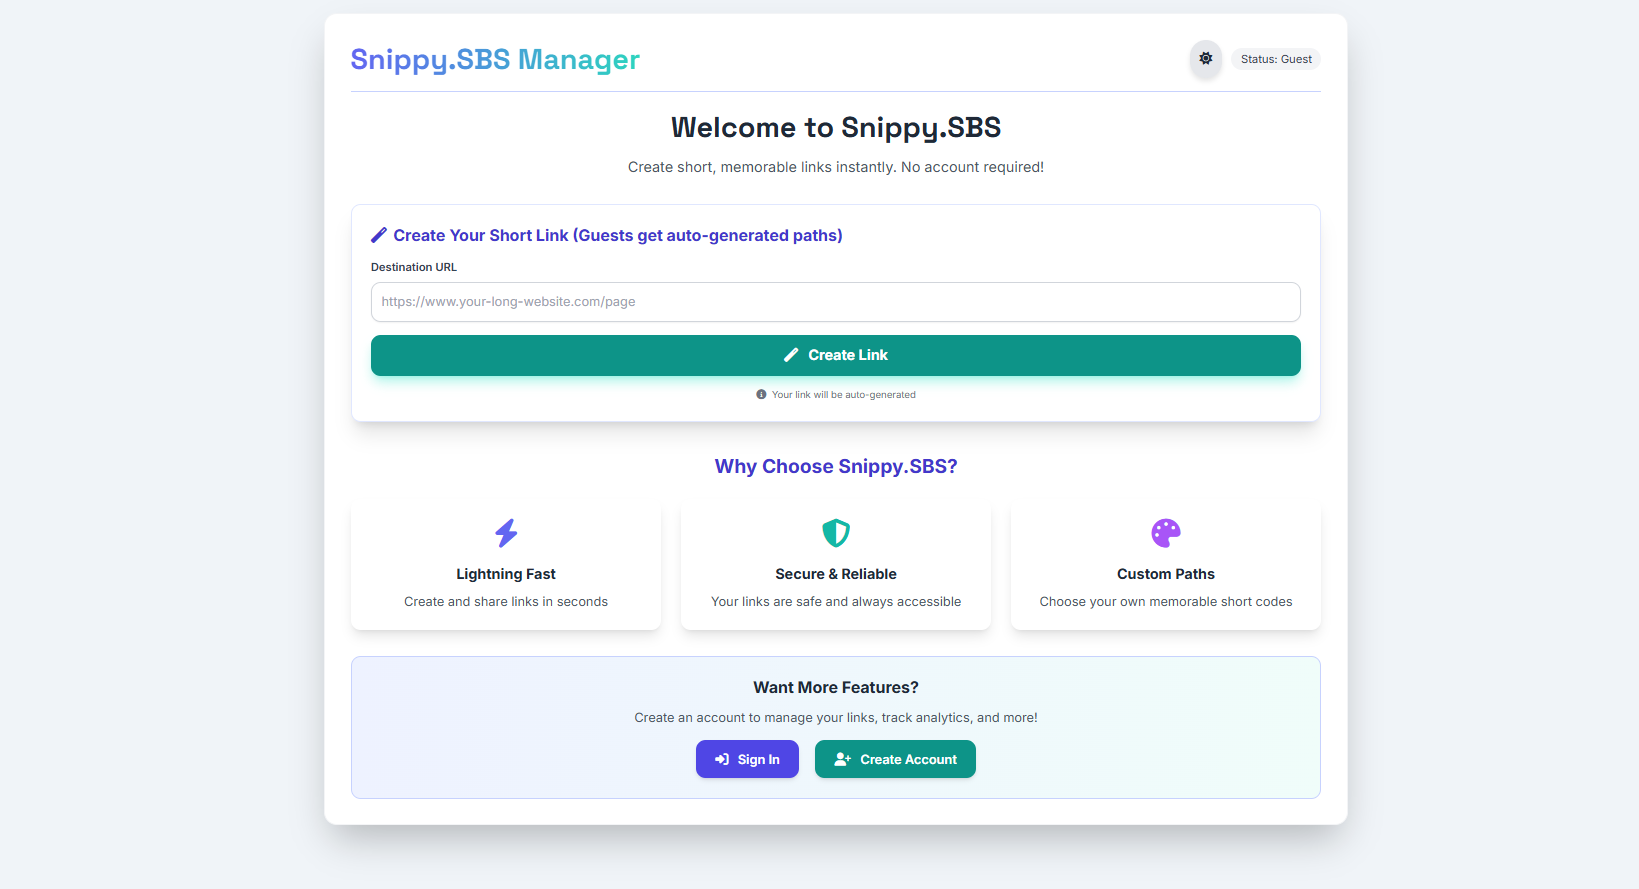Click the shield icon for Secure & Reliable
Screen dimensions: 1639x889
[836, 533]
